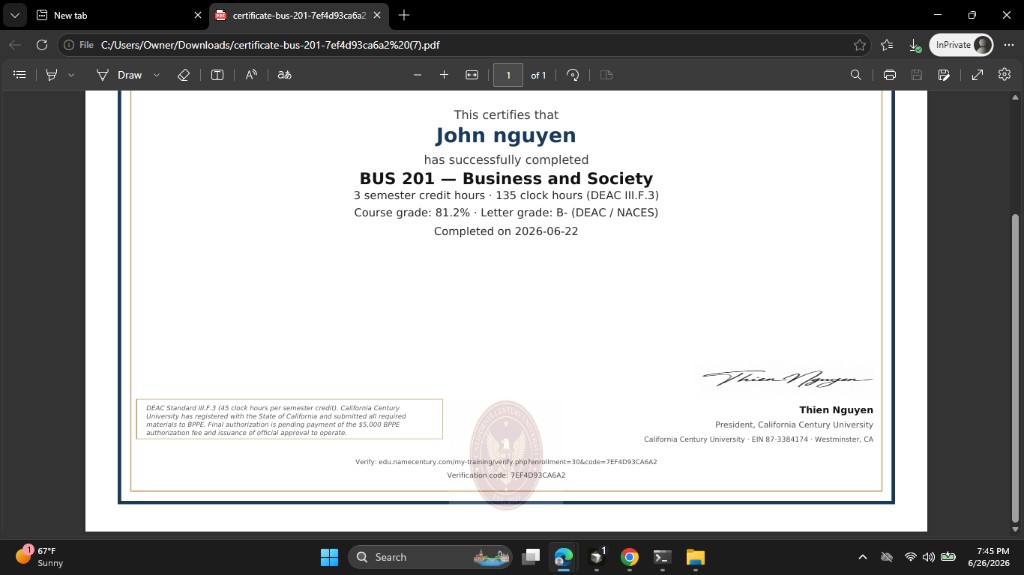Select the Erase tool
The width and height of the screenshot is (1024, 575).
pyautogui.click(x=184, y=75)
